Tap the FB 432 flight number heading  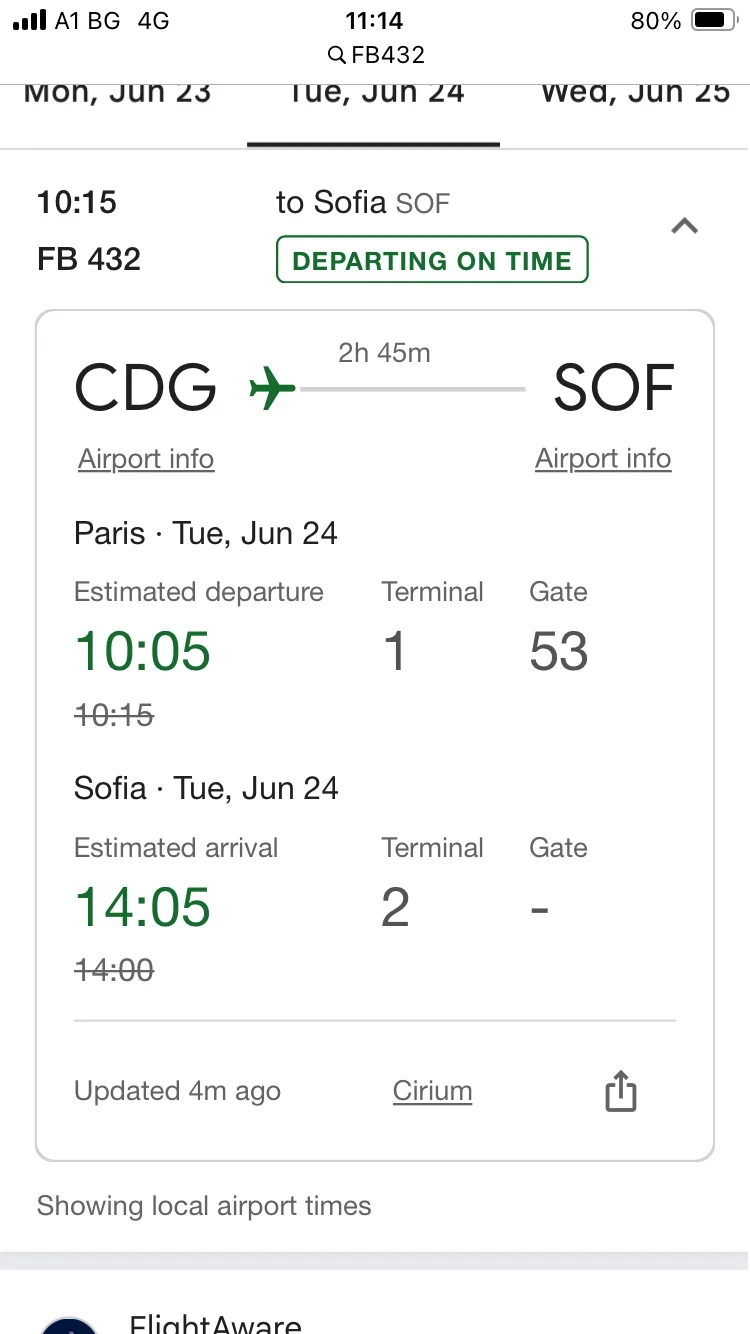pos(89,259)
